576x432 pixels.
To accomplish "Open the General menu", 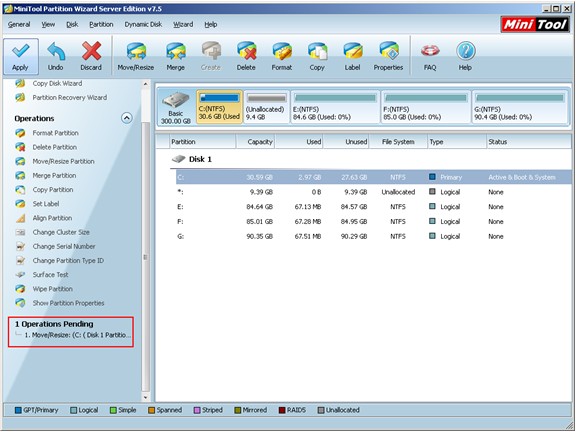I will pyautogui.click(x=19, y=25).
